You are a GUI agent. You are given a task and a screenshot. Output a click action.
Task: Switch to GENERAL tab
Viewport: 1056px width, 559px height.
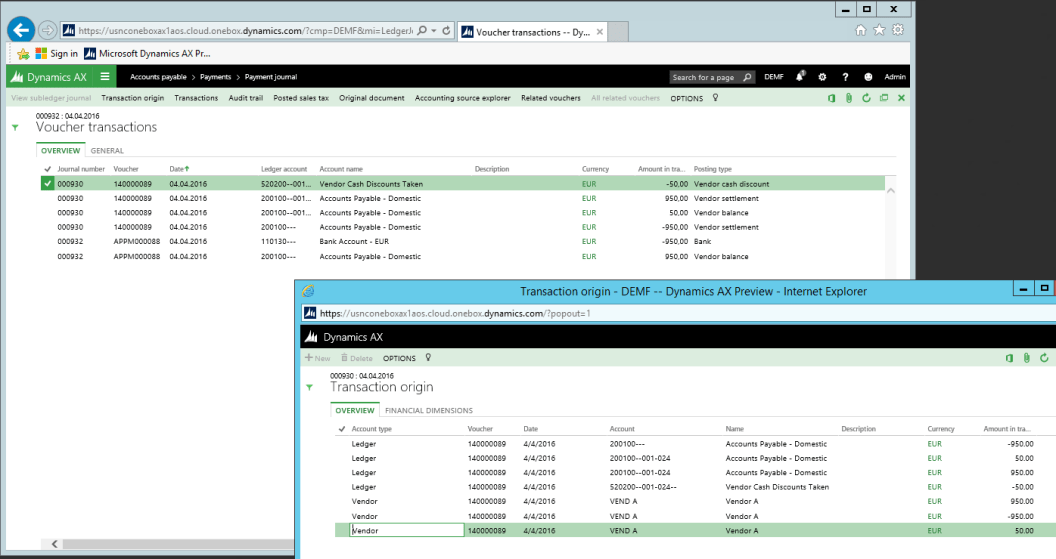tap(107, 151)
